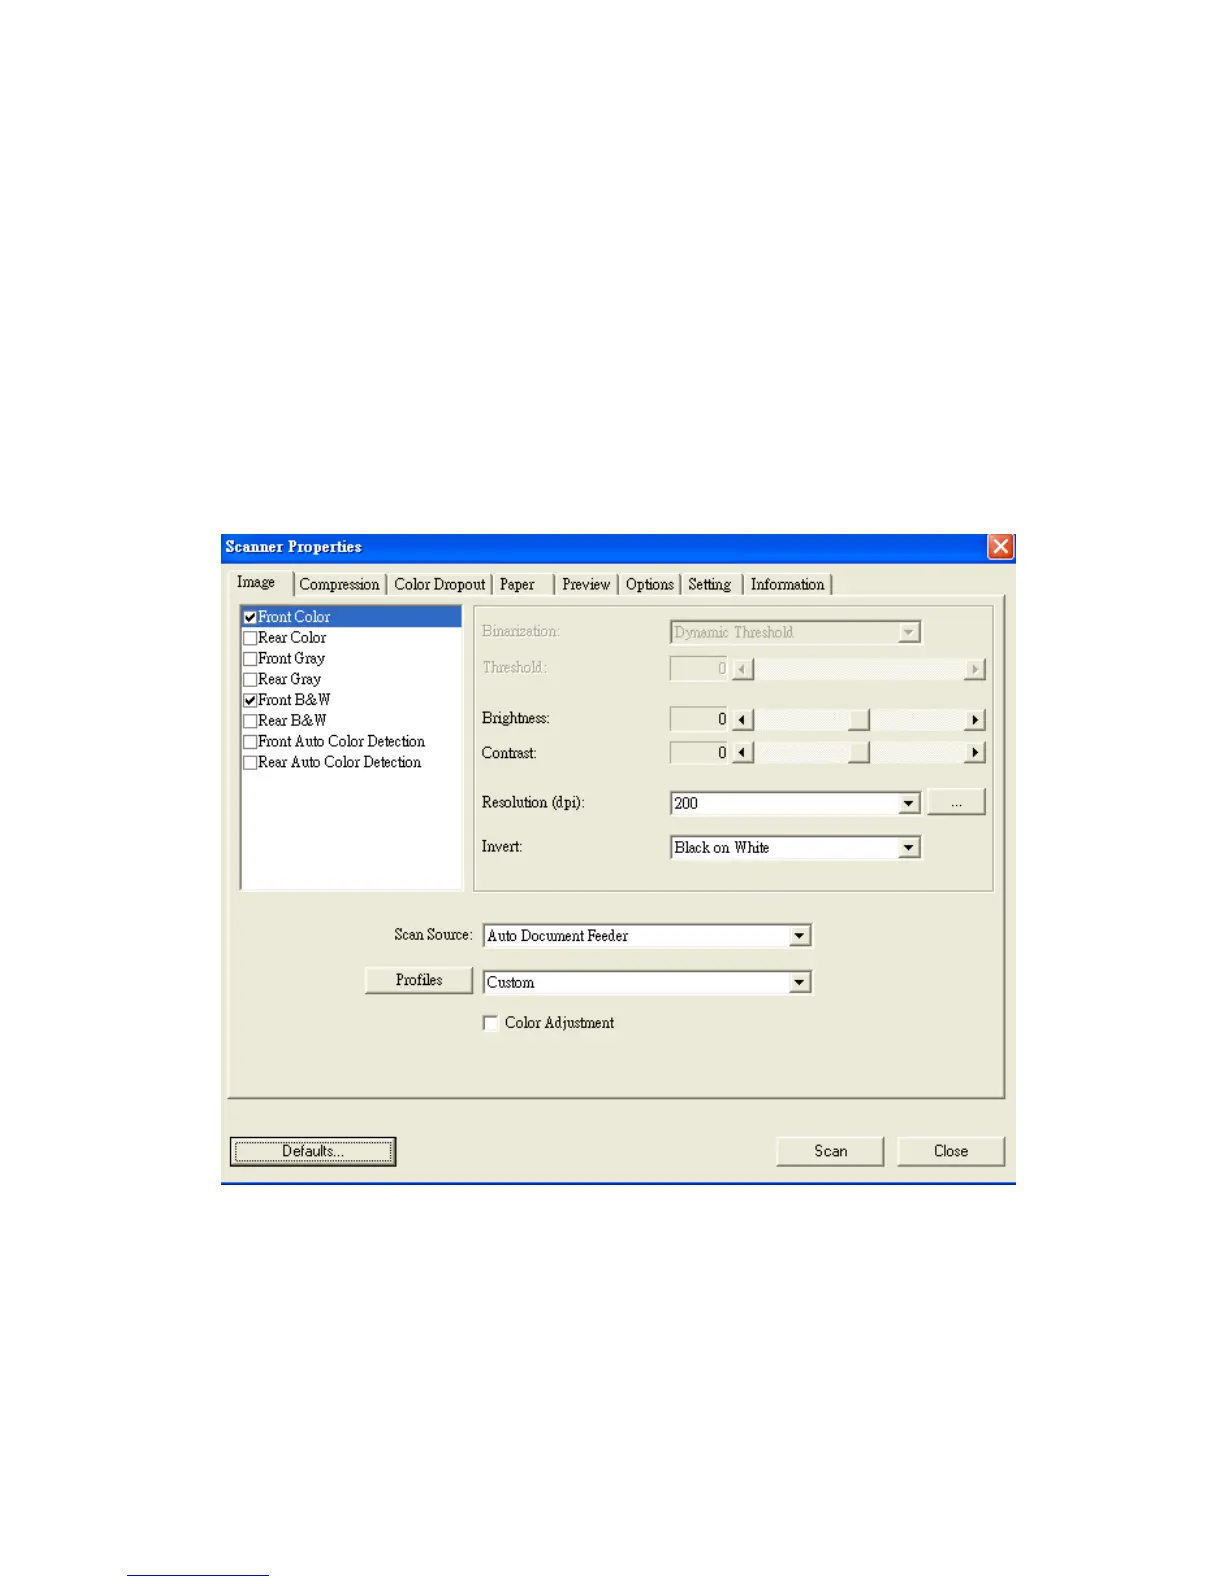Click the Scanner Properties title bar
The image size is (1224, 1584).
point(604,547)
